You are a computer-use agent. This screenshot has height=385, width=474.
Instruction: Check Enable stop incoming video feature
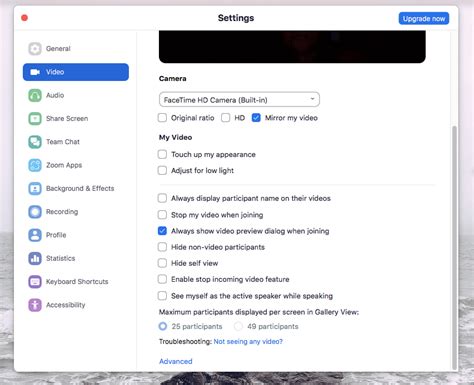pyautogui.click(x=162, y=279)
